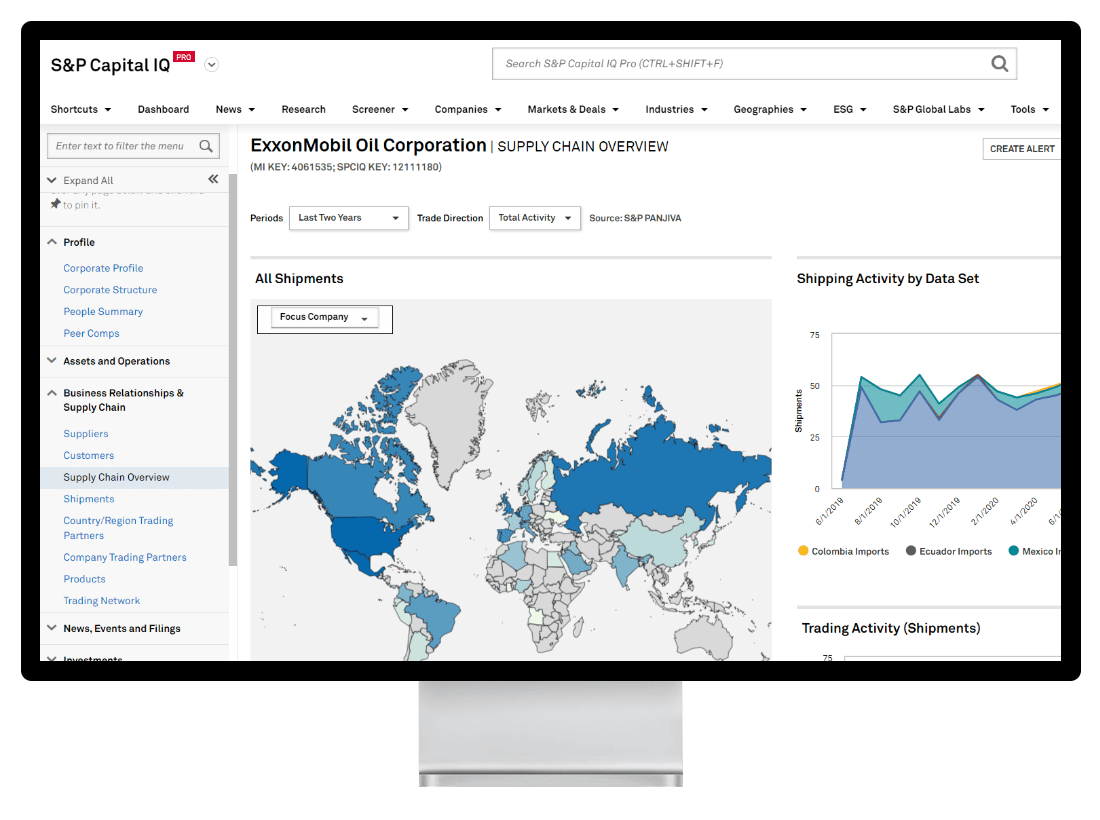Open the News menu
This screenshot has height=820, width=1100.
(235, 109)
